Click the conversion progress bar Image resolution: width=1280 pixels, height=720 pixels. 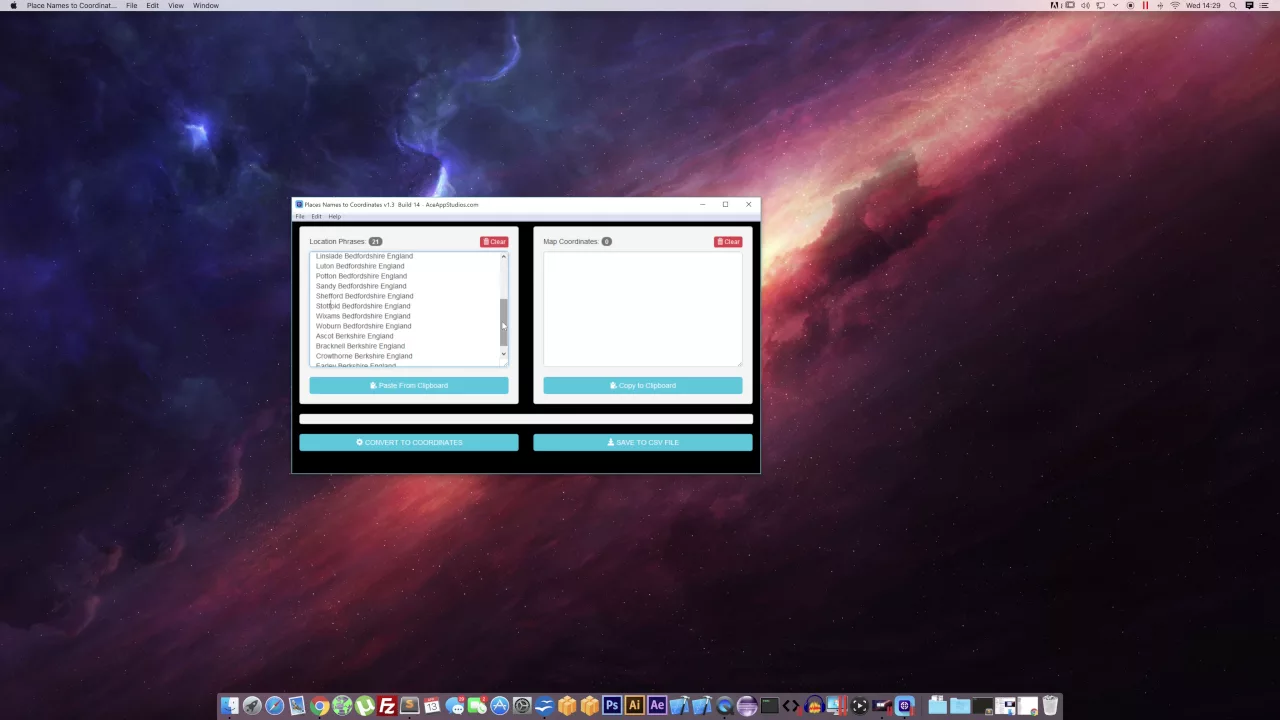[x=526, y=419]
